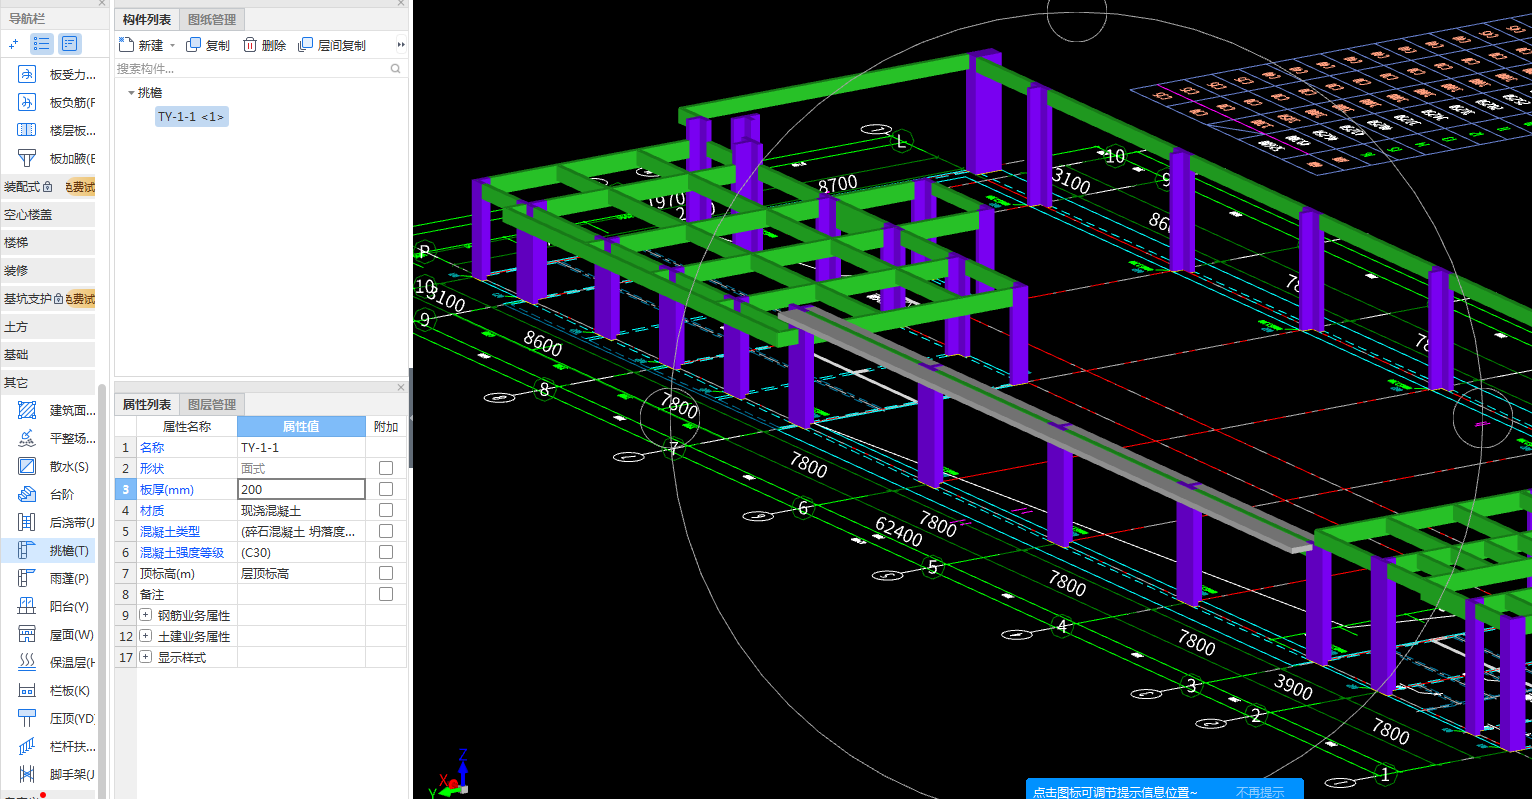Click the 属性值 column header

(x=301, y=427)
